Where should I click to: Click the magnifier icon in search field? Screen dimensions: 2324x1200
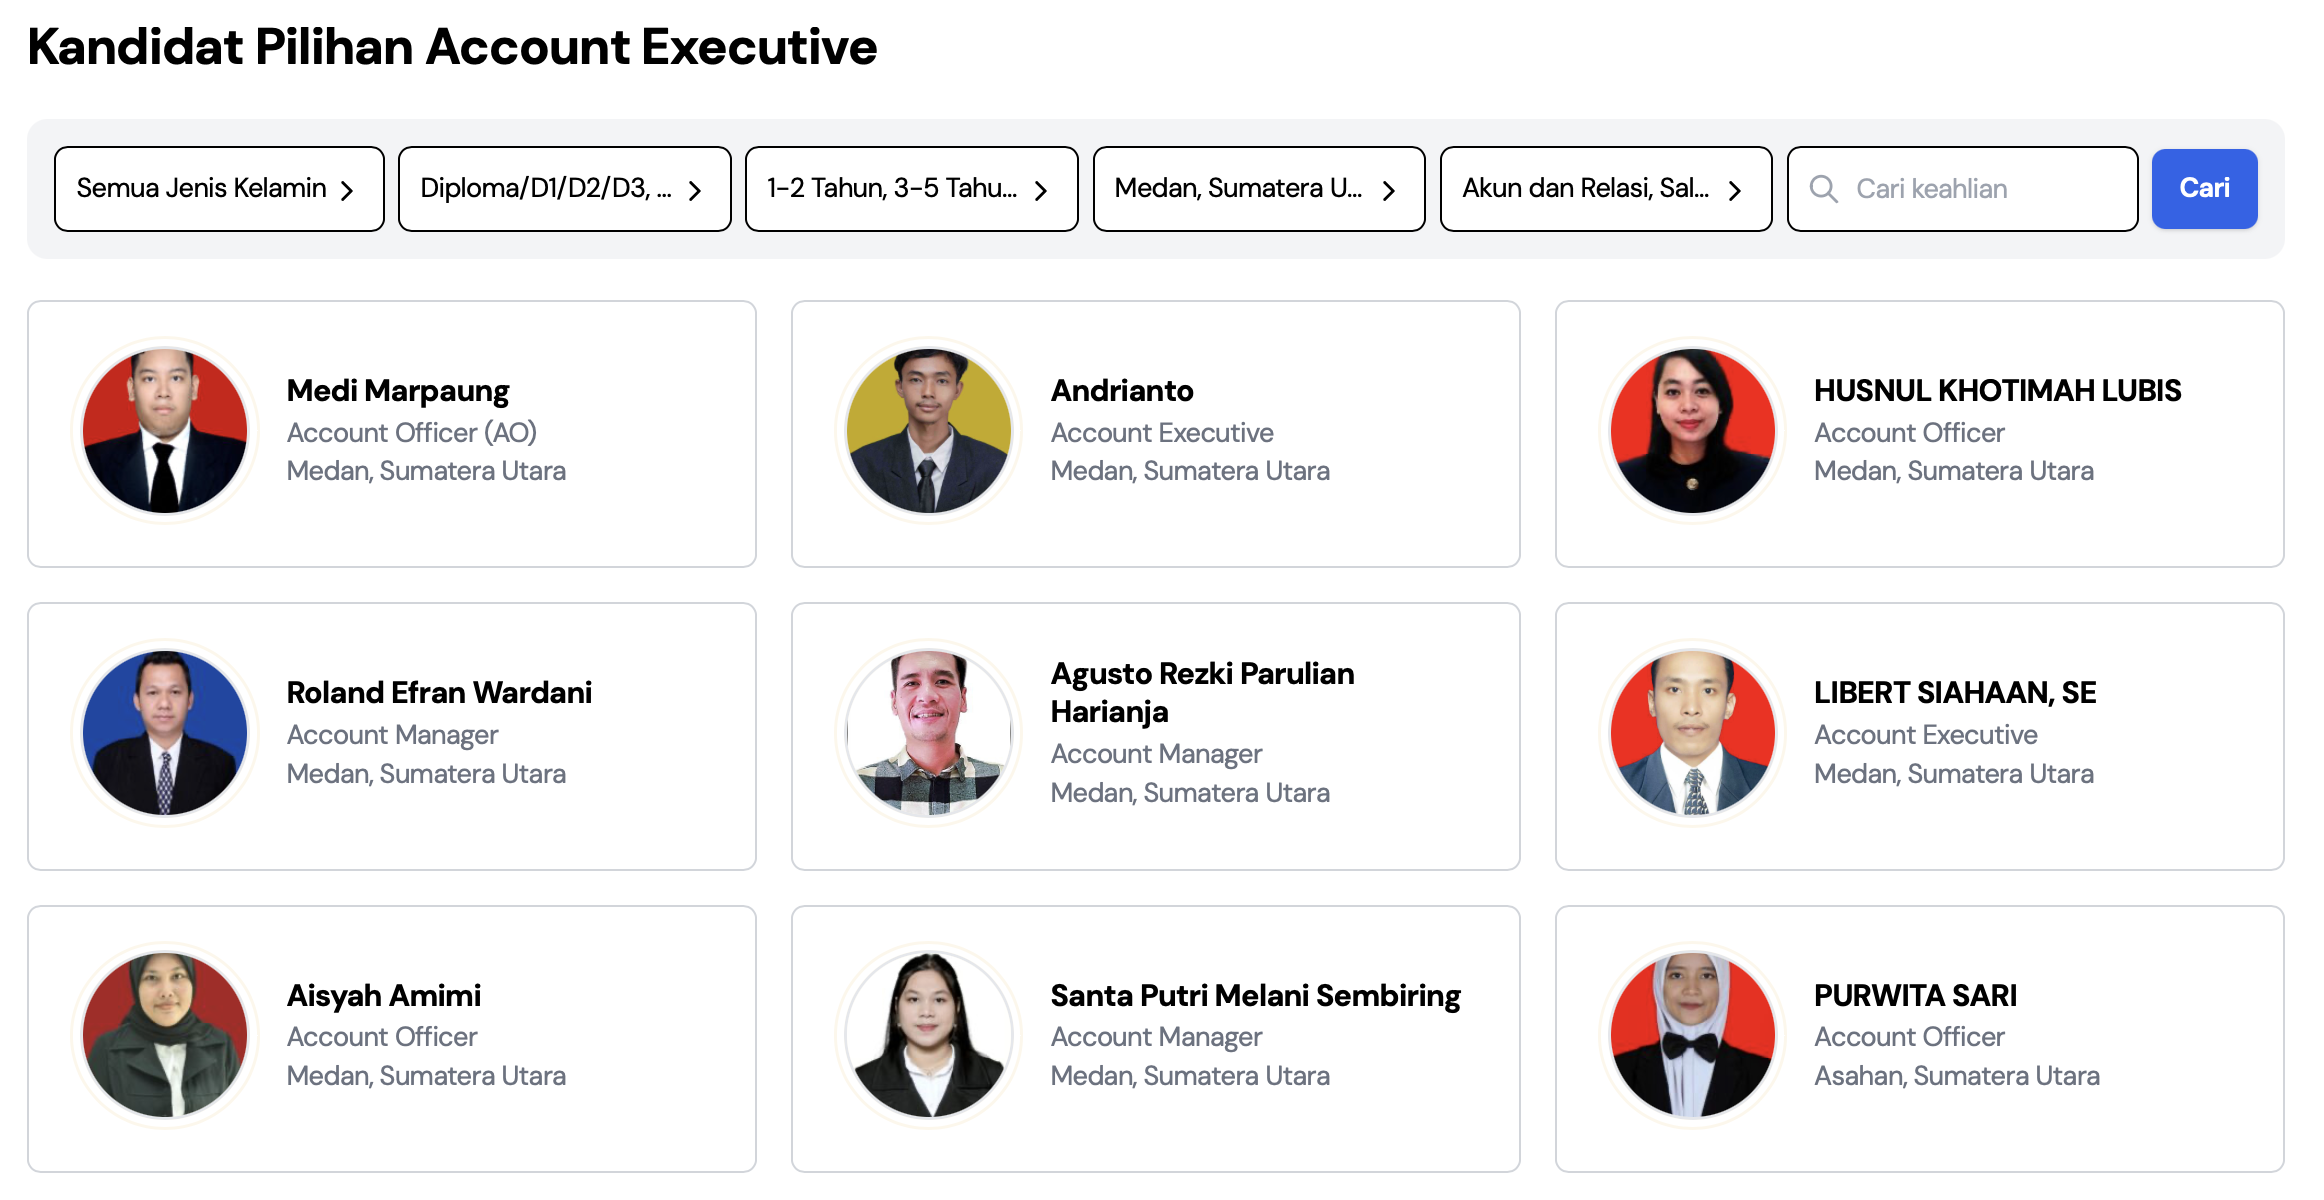1823,189
